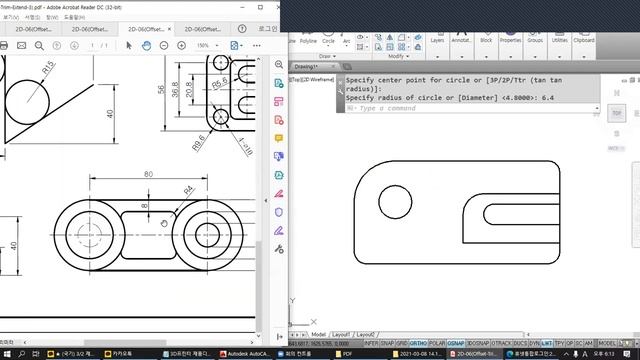Click the Acrobat vertical scrollbar
This screenshot has width=640, height=360.
point(258,286)
